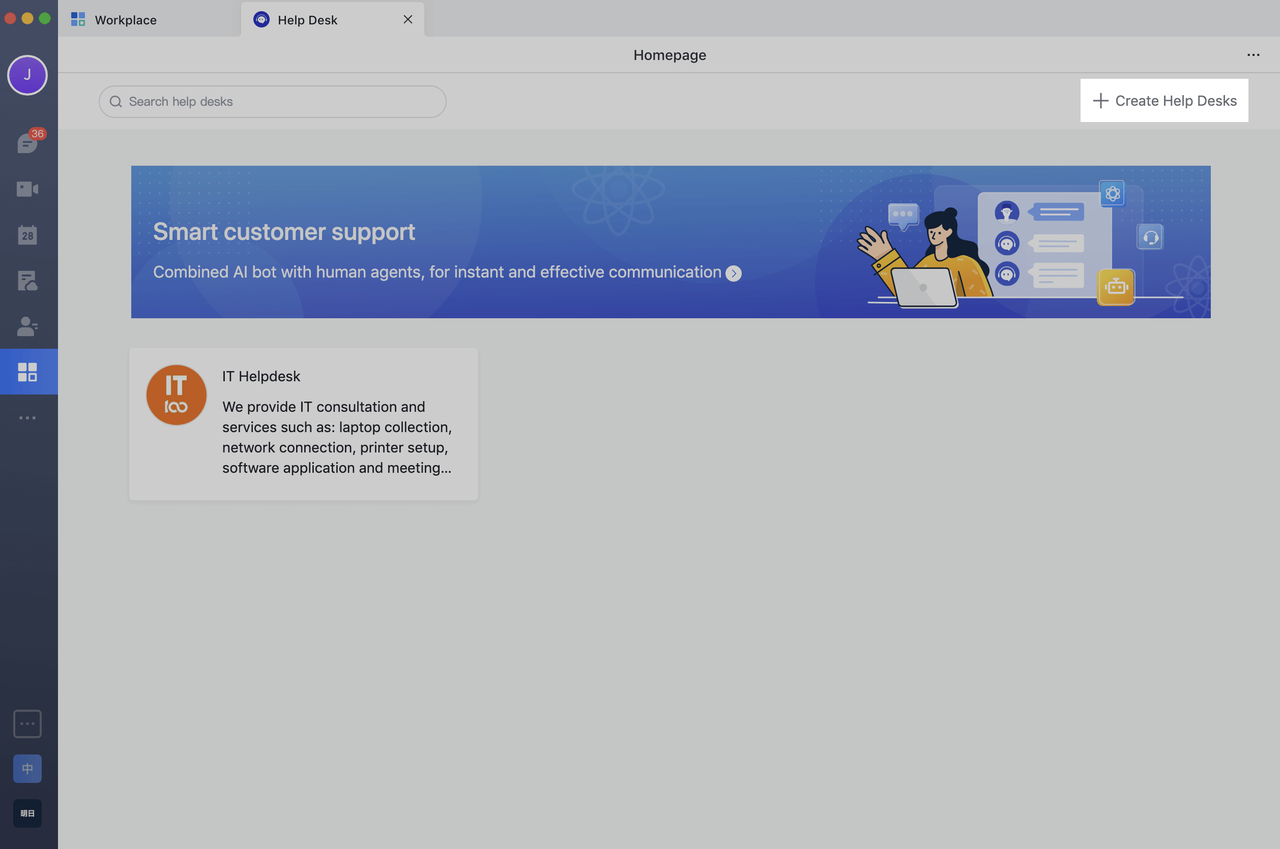The height and width of the screenshot is (849, 1280).
Task: Click the magnifier in the search bar
Action: click(115, 101)
